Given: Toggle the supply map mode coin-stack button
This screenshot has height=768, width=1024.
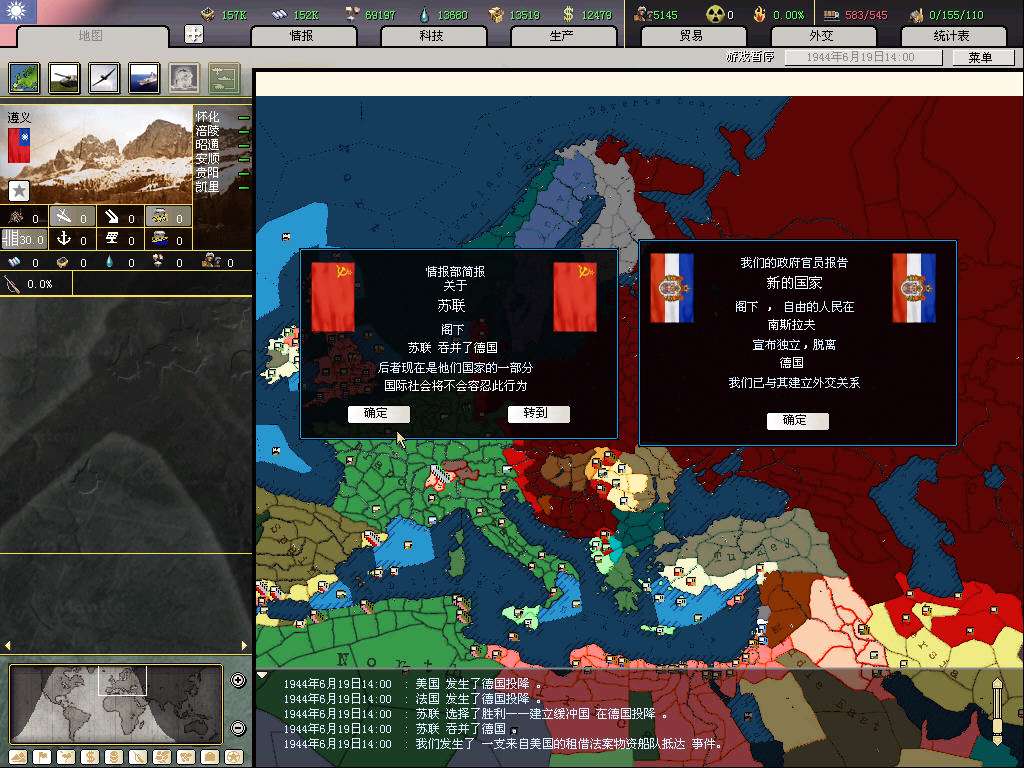Looking at the screenshot, I should (113, 758).
